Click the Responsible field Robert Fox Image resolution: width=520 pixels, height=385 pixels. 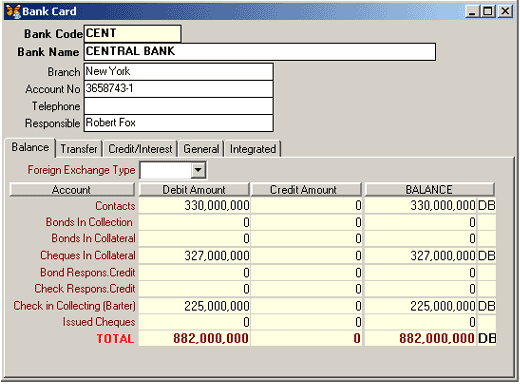point(179,123)
